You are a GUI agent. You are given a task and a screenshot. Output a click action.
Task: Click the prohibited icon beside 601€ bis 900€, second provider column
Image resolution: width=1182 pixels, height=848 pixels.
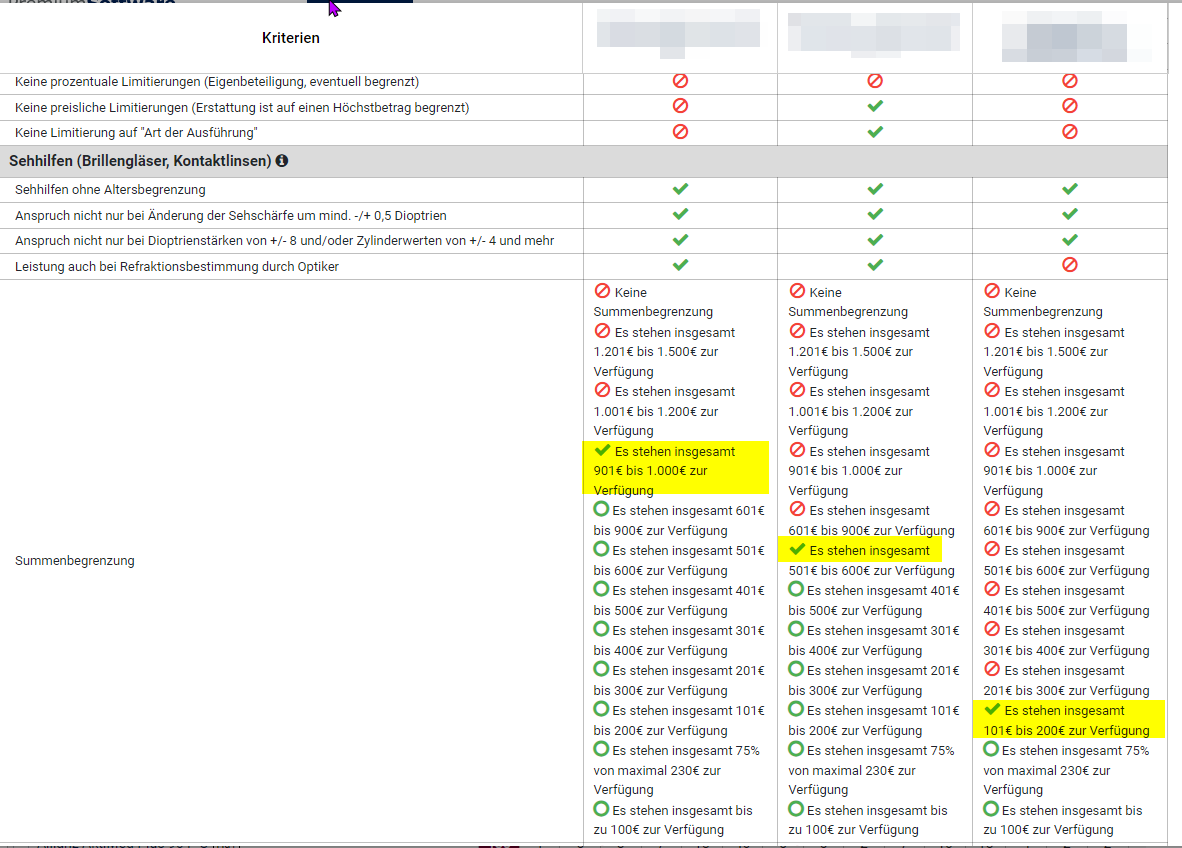click(798, 510)
